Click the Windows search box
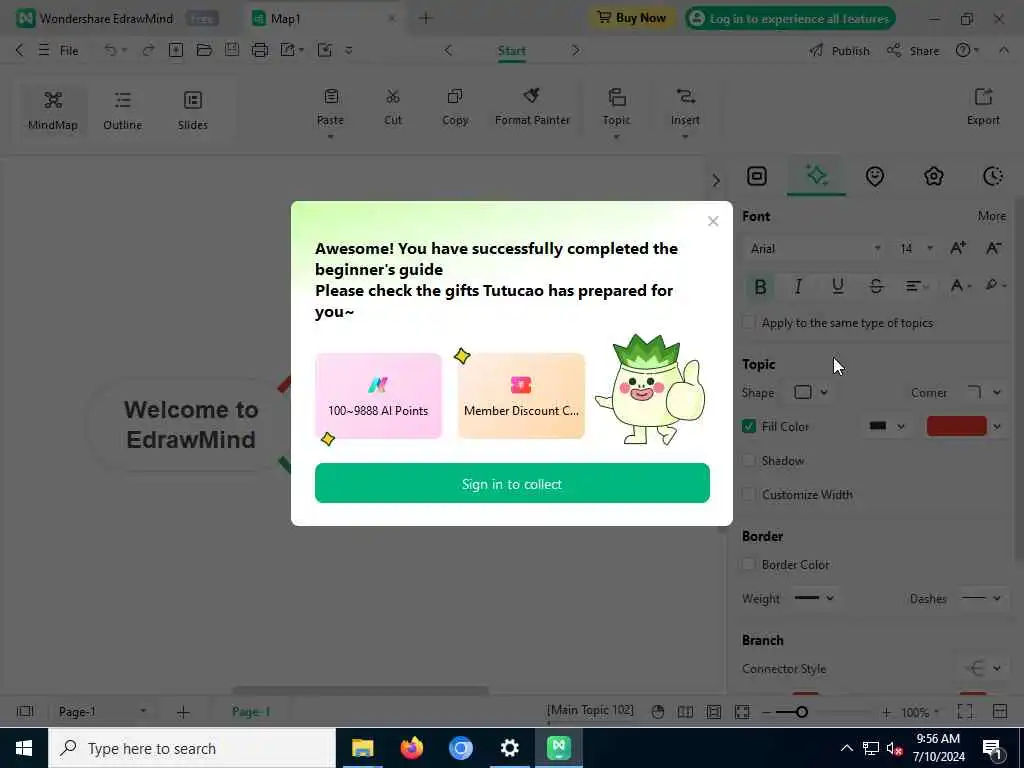 point(192,748)
